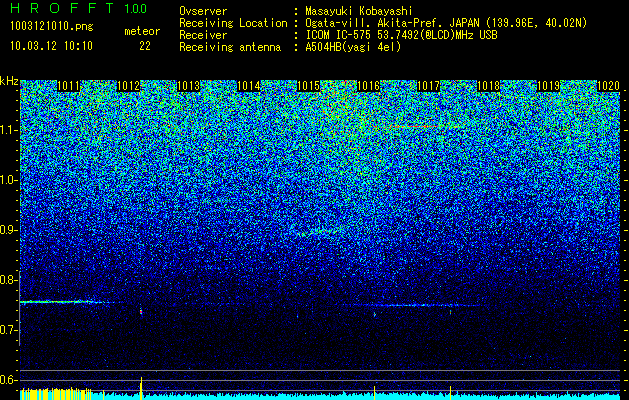629x400 pixels.
Task: Select the filename 1003121010.png
Action: click(52, 27)
